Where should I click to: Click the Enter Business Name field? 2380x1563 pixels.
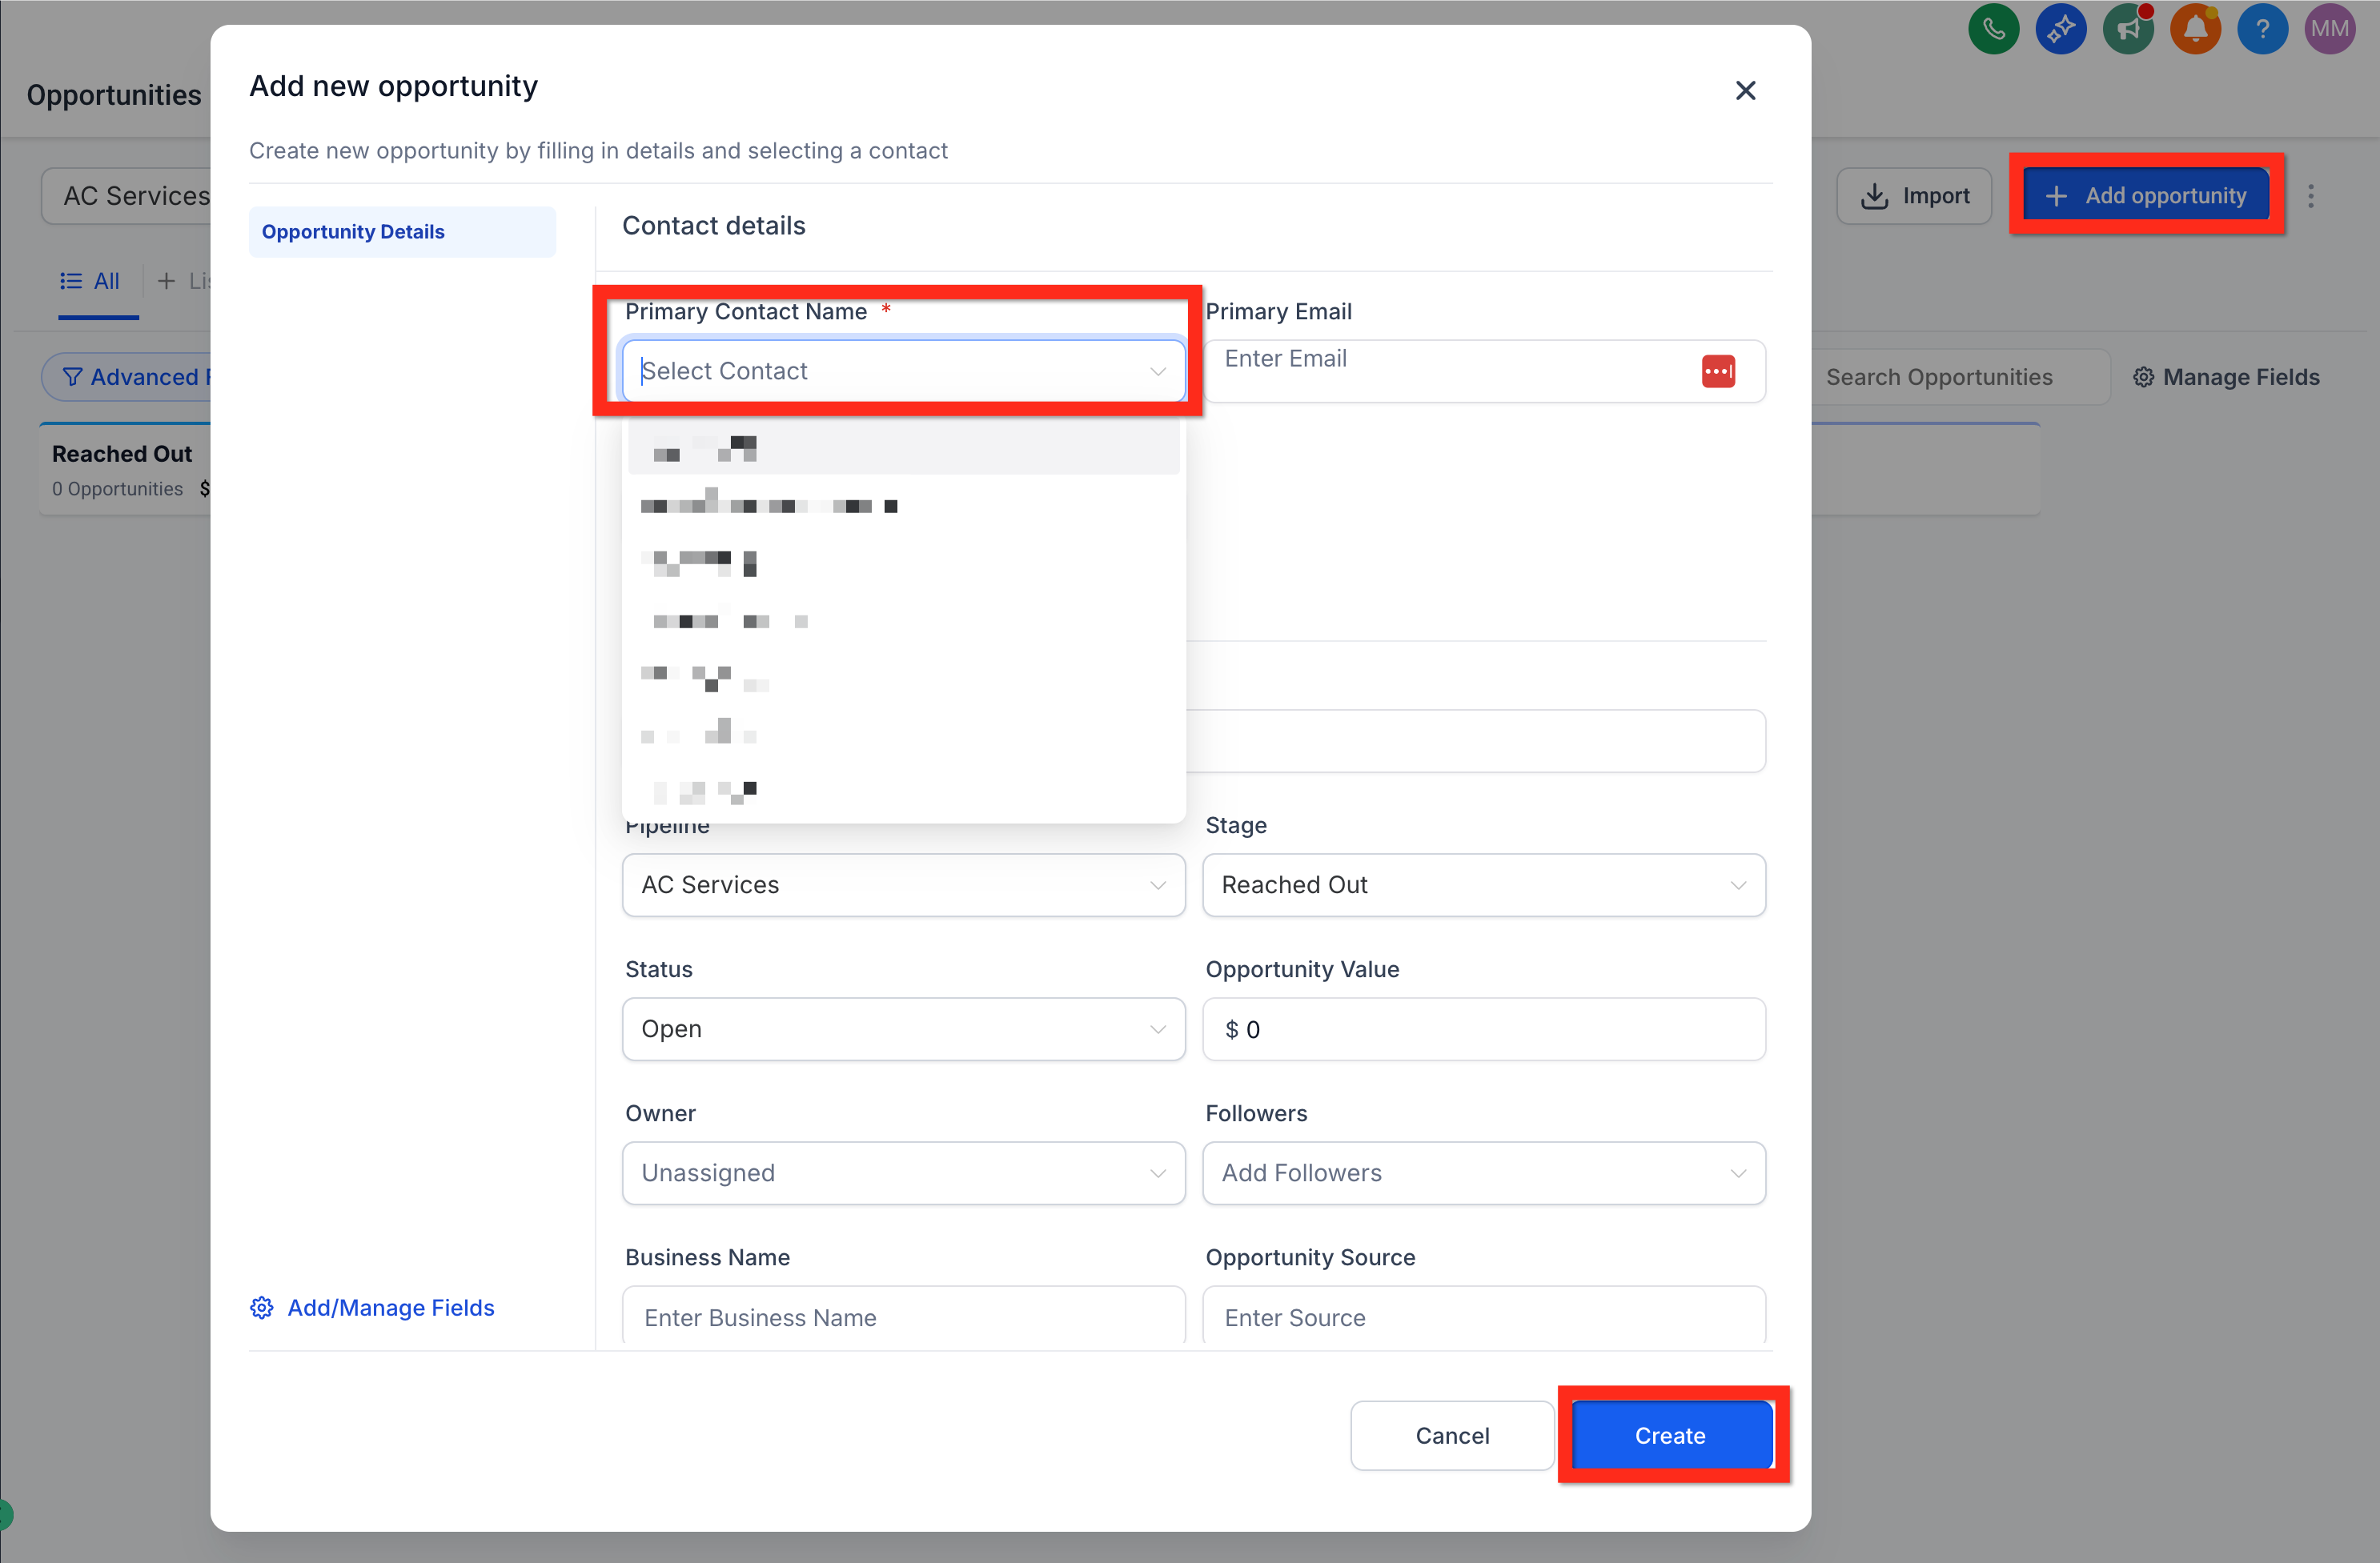(902, 1317)
